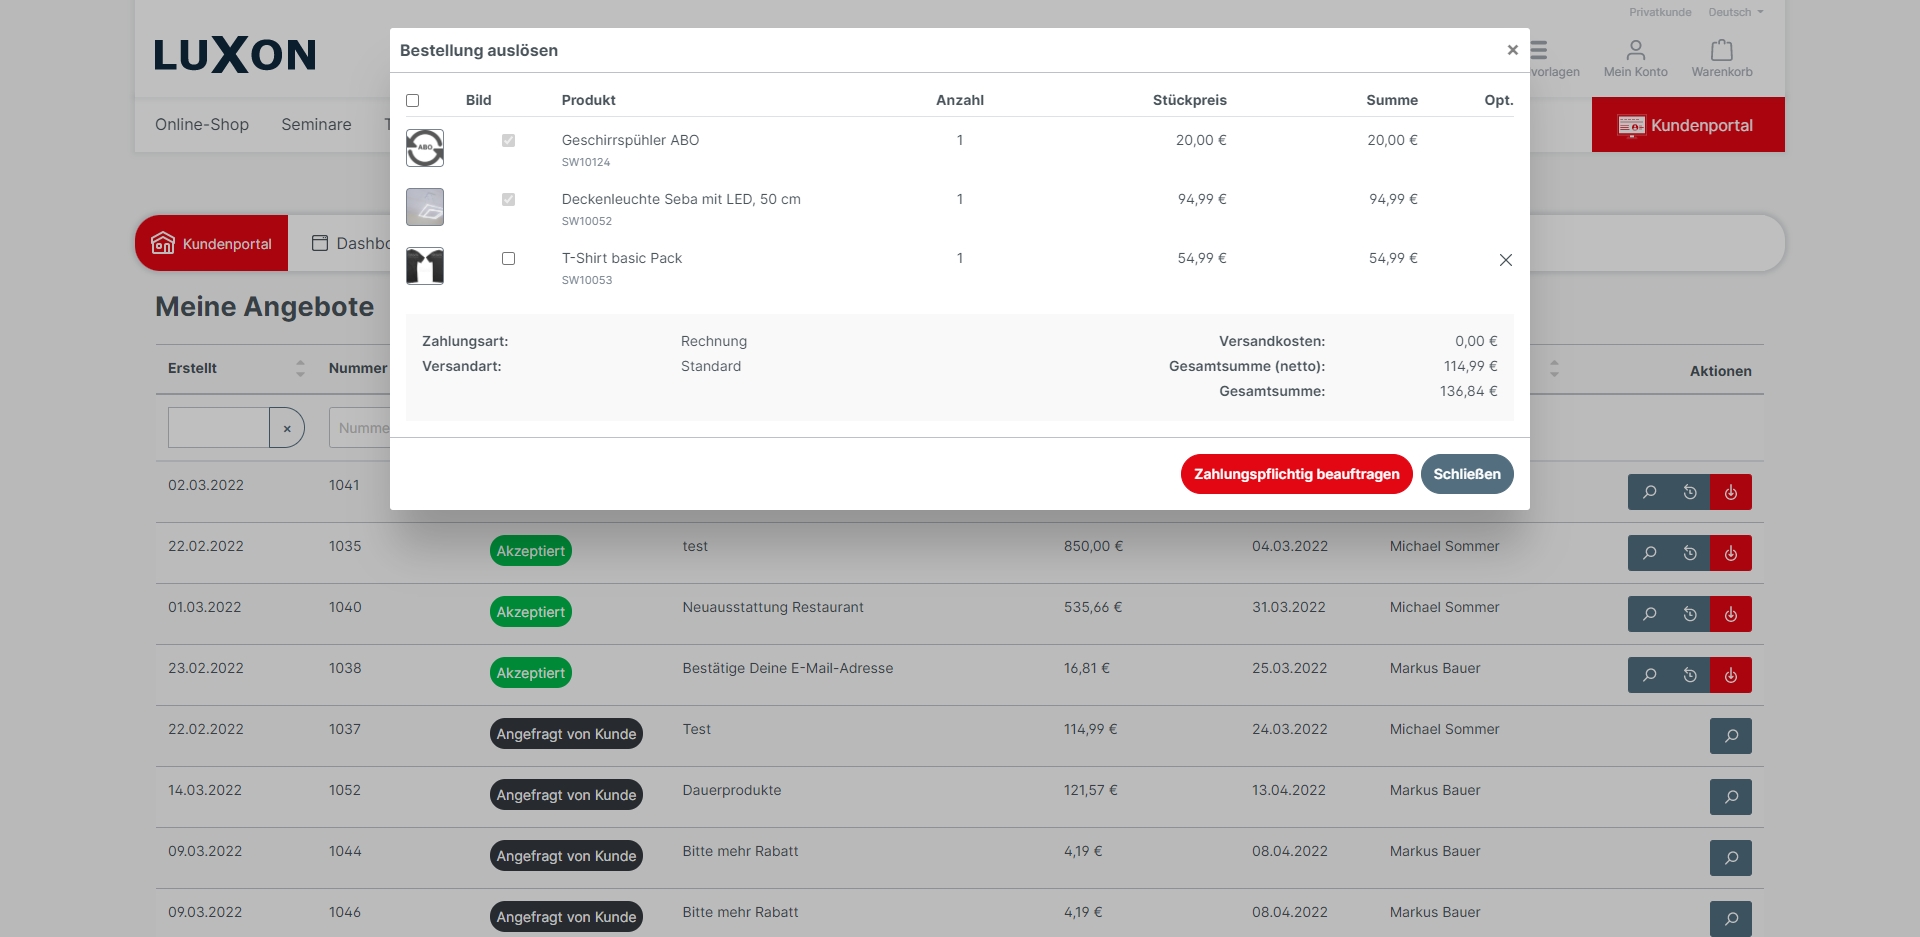Tick the T-Shirt basic Pack checkbox
This screenshot has width=1920, height=937.
[508, 259]
